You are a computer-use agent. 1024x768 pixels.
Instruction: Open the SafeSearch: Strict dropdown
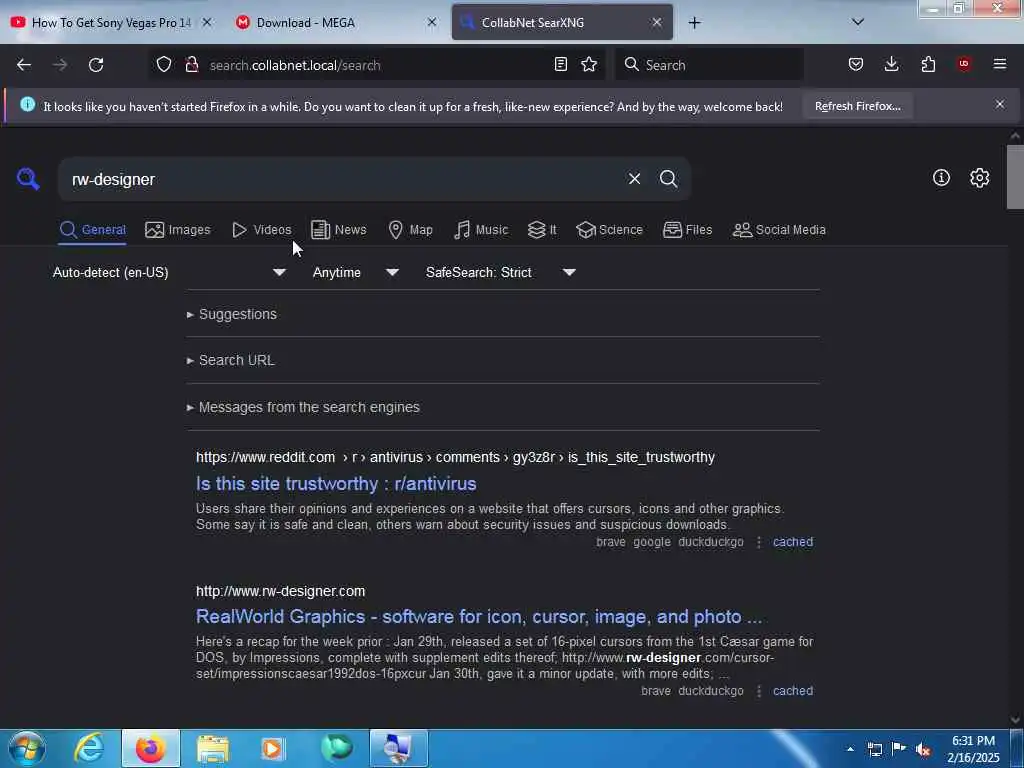click(x=501, y=272)
